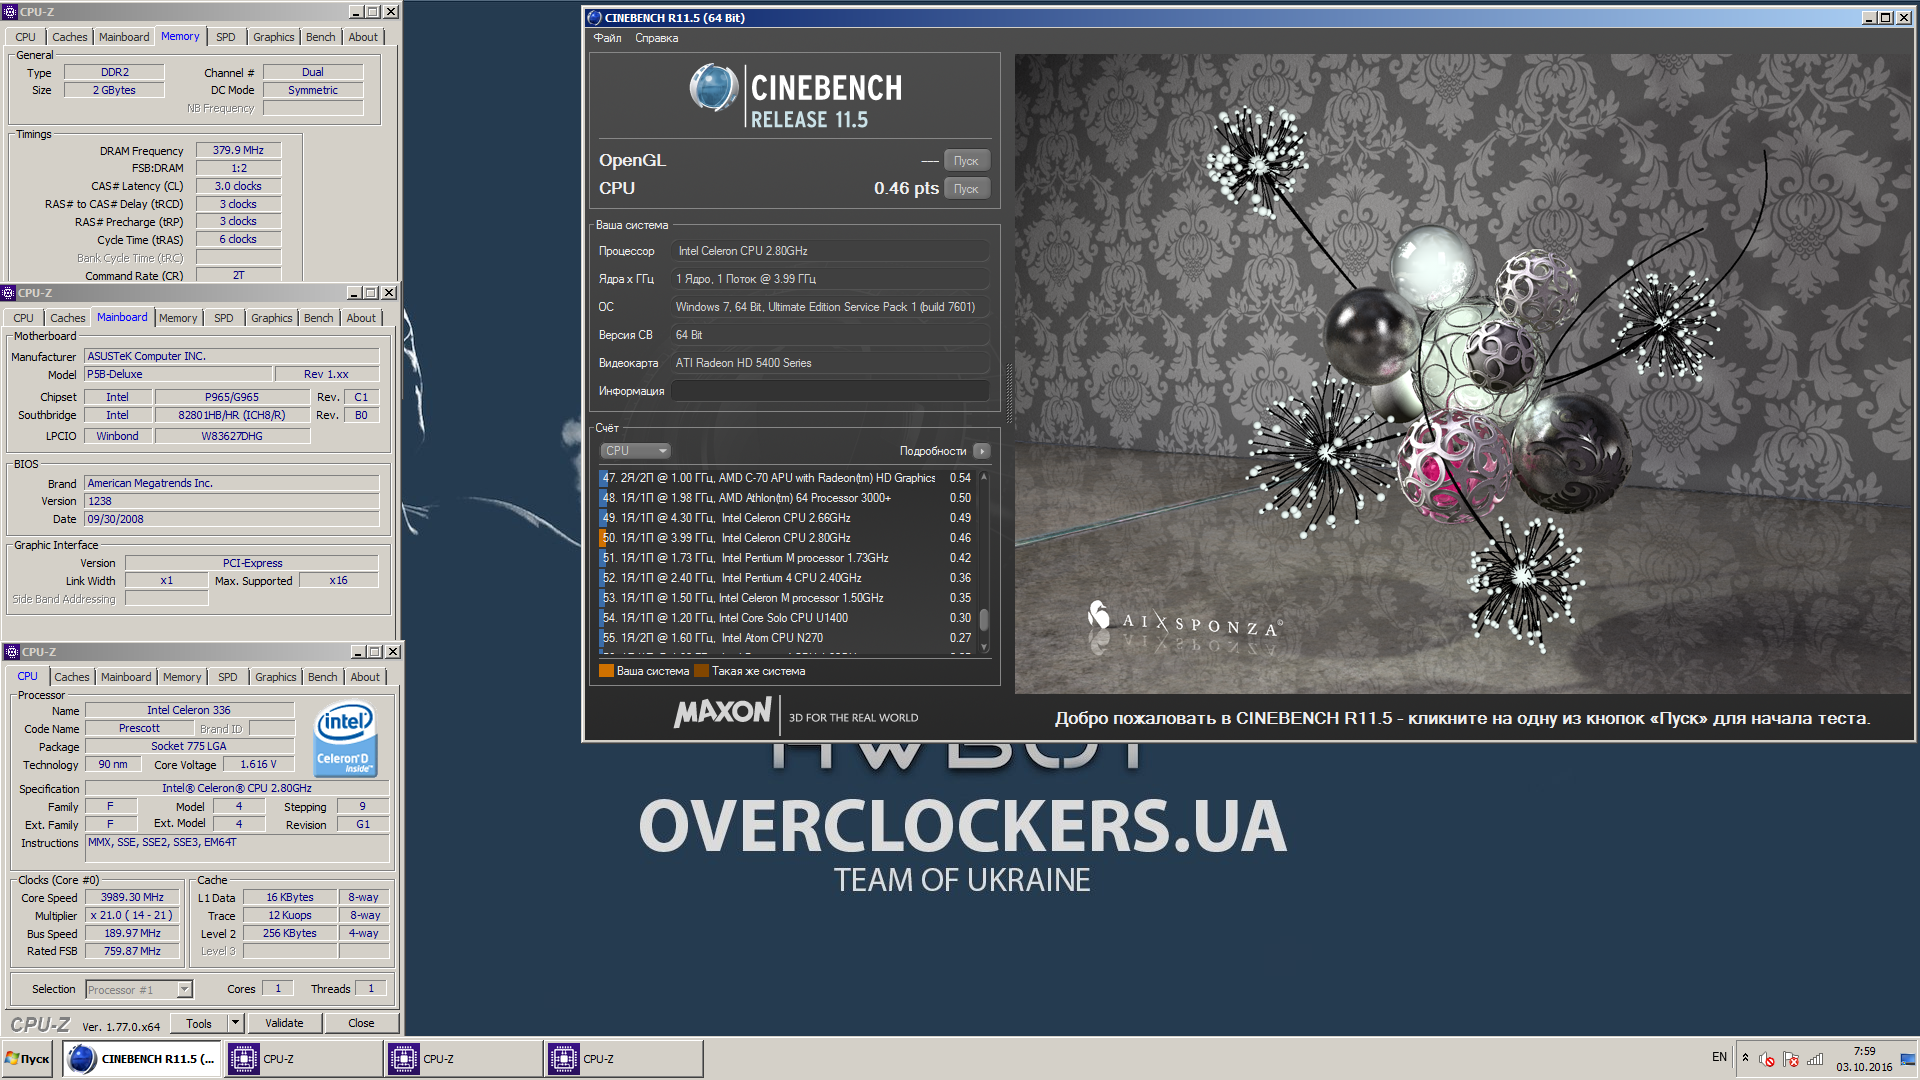Open the Action Center flag tray icon
This screenshot has height=1080, width=1920.
click(1791, 1059)
